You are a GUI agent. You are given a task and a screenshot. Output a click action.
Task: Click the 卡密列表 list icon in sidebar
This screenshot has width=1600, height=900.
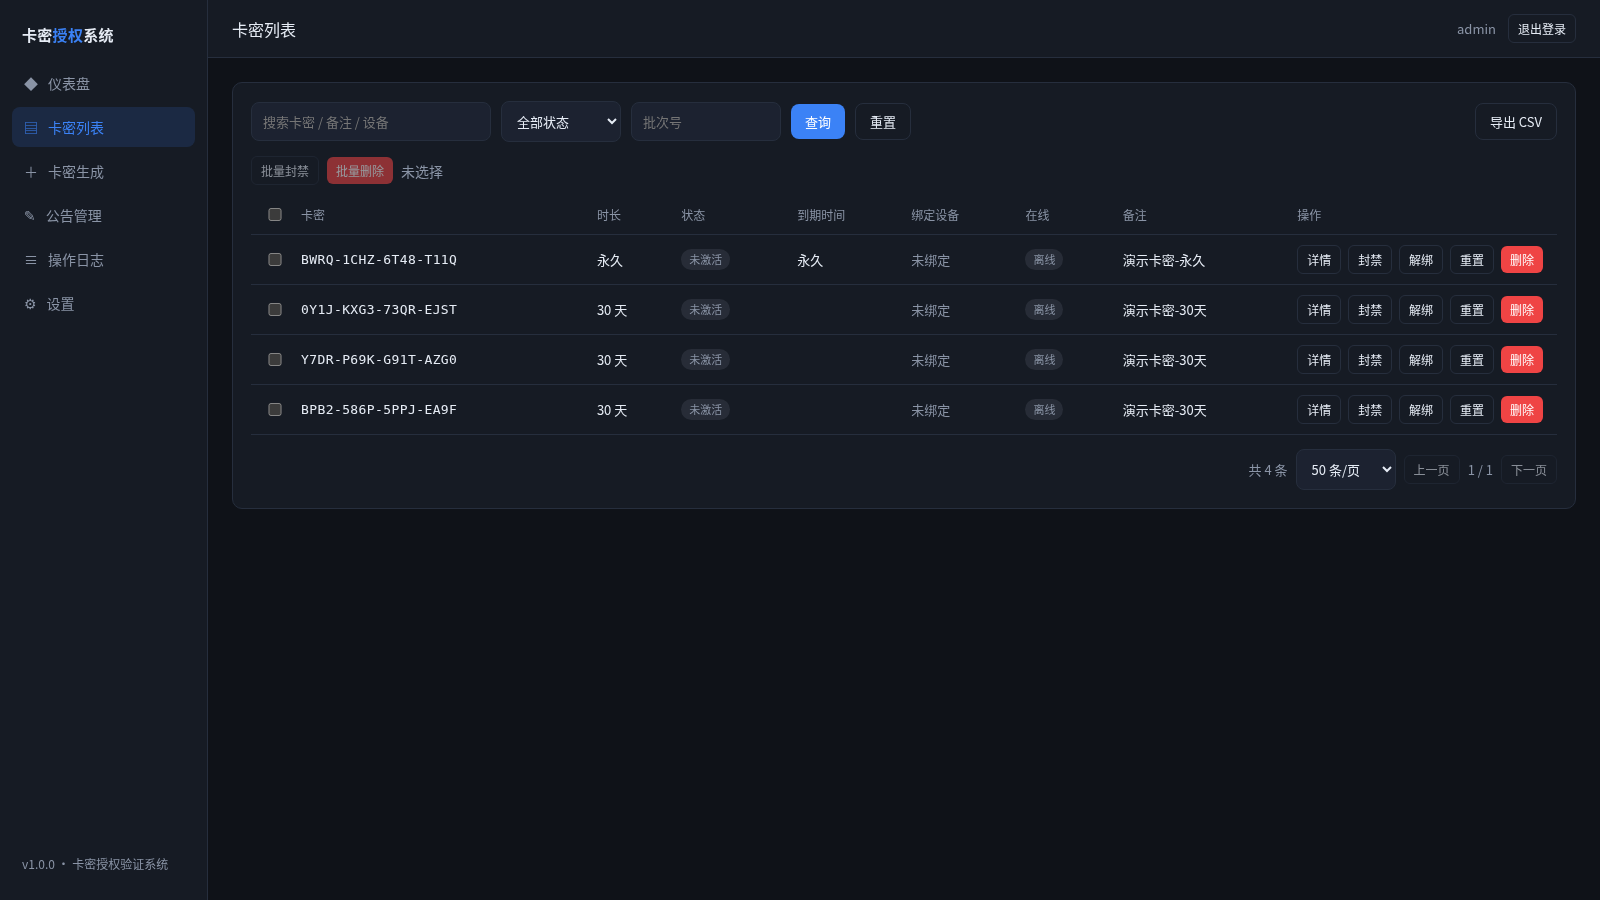[x=31, y=128]
